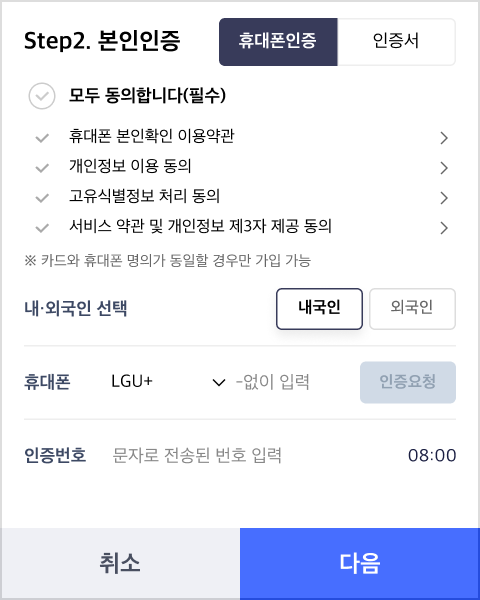
Task: Check the 모두 동의합니다(필수) circle
Action: click(x=42, y=96)
